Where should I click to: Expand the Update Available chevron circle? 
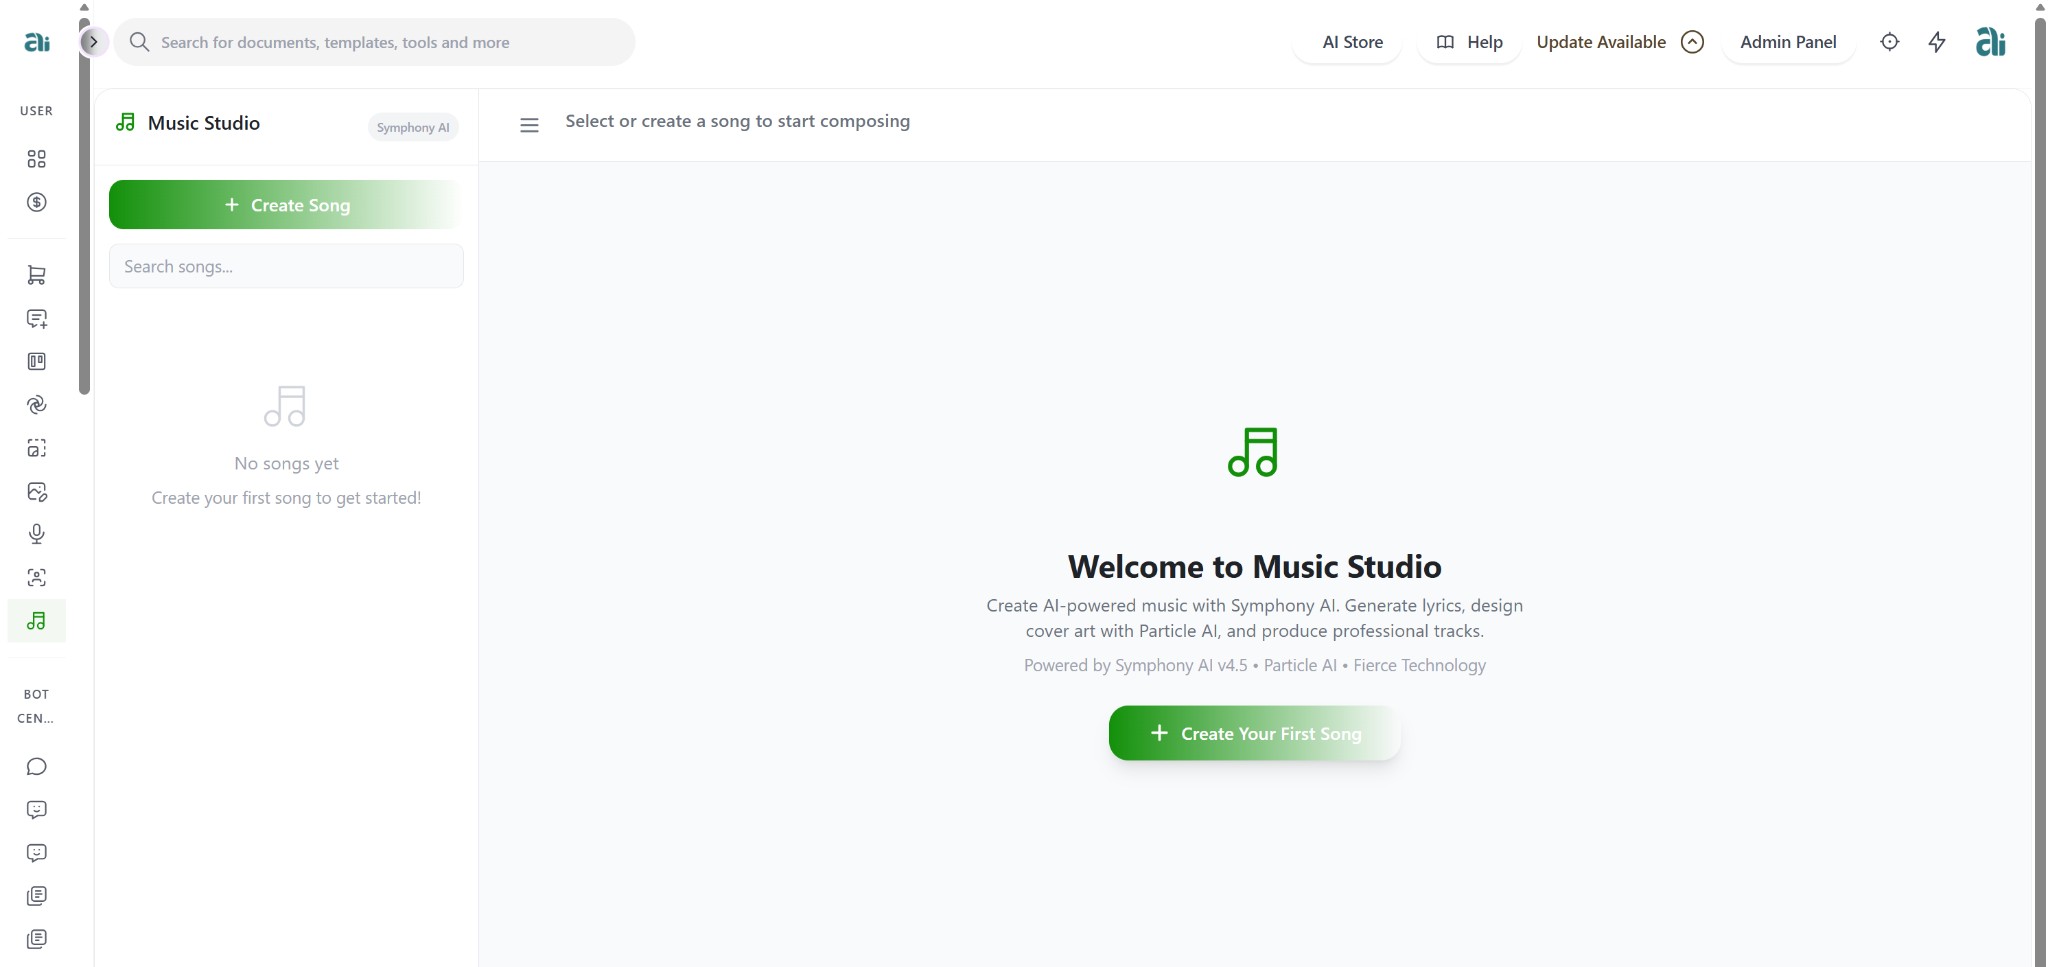pyautogui.click(x=1692, y=42)
